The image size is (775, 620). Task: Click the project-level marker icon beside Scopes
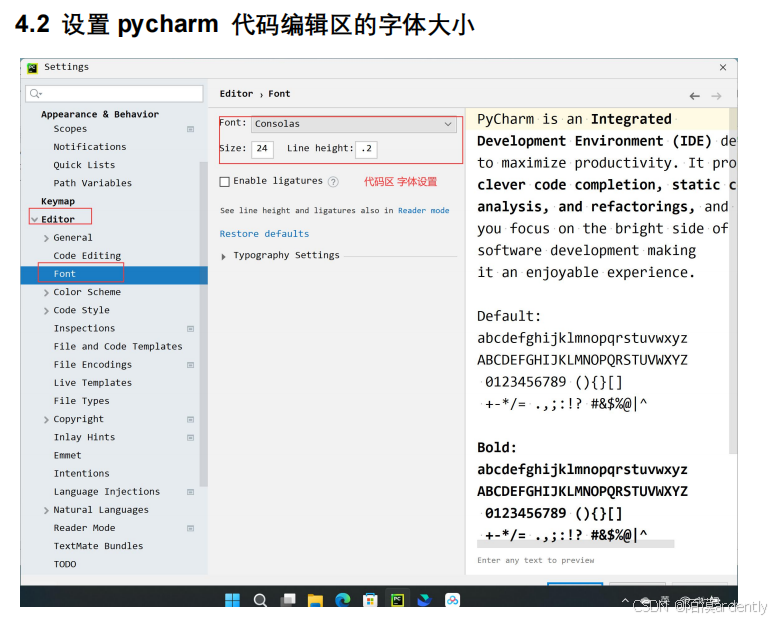point(190,129)
